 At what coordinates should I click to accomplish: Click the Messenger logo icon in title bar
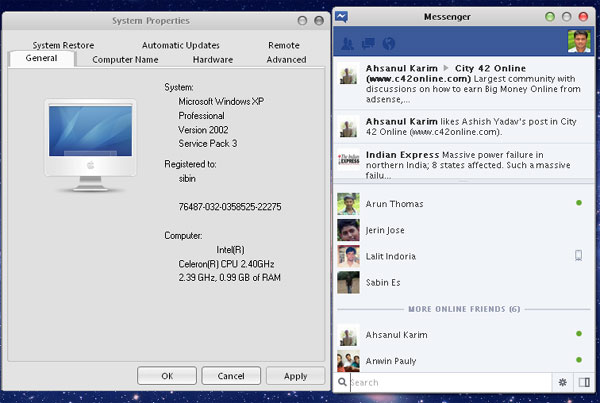(x=341, y=17)
